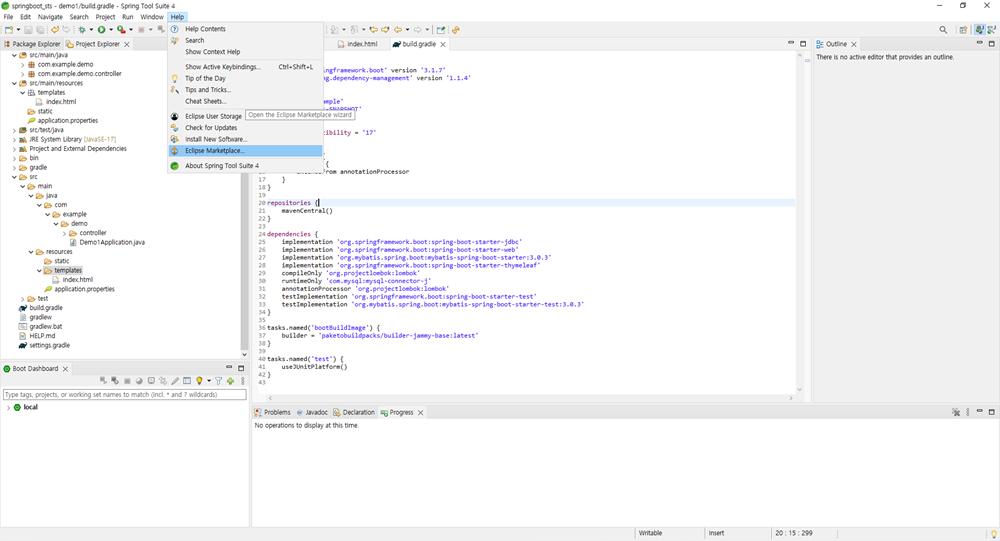Open the Window menu in menu bar

pos(152,17)
